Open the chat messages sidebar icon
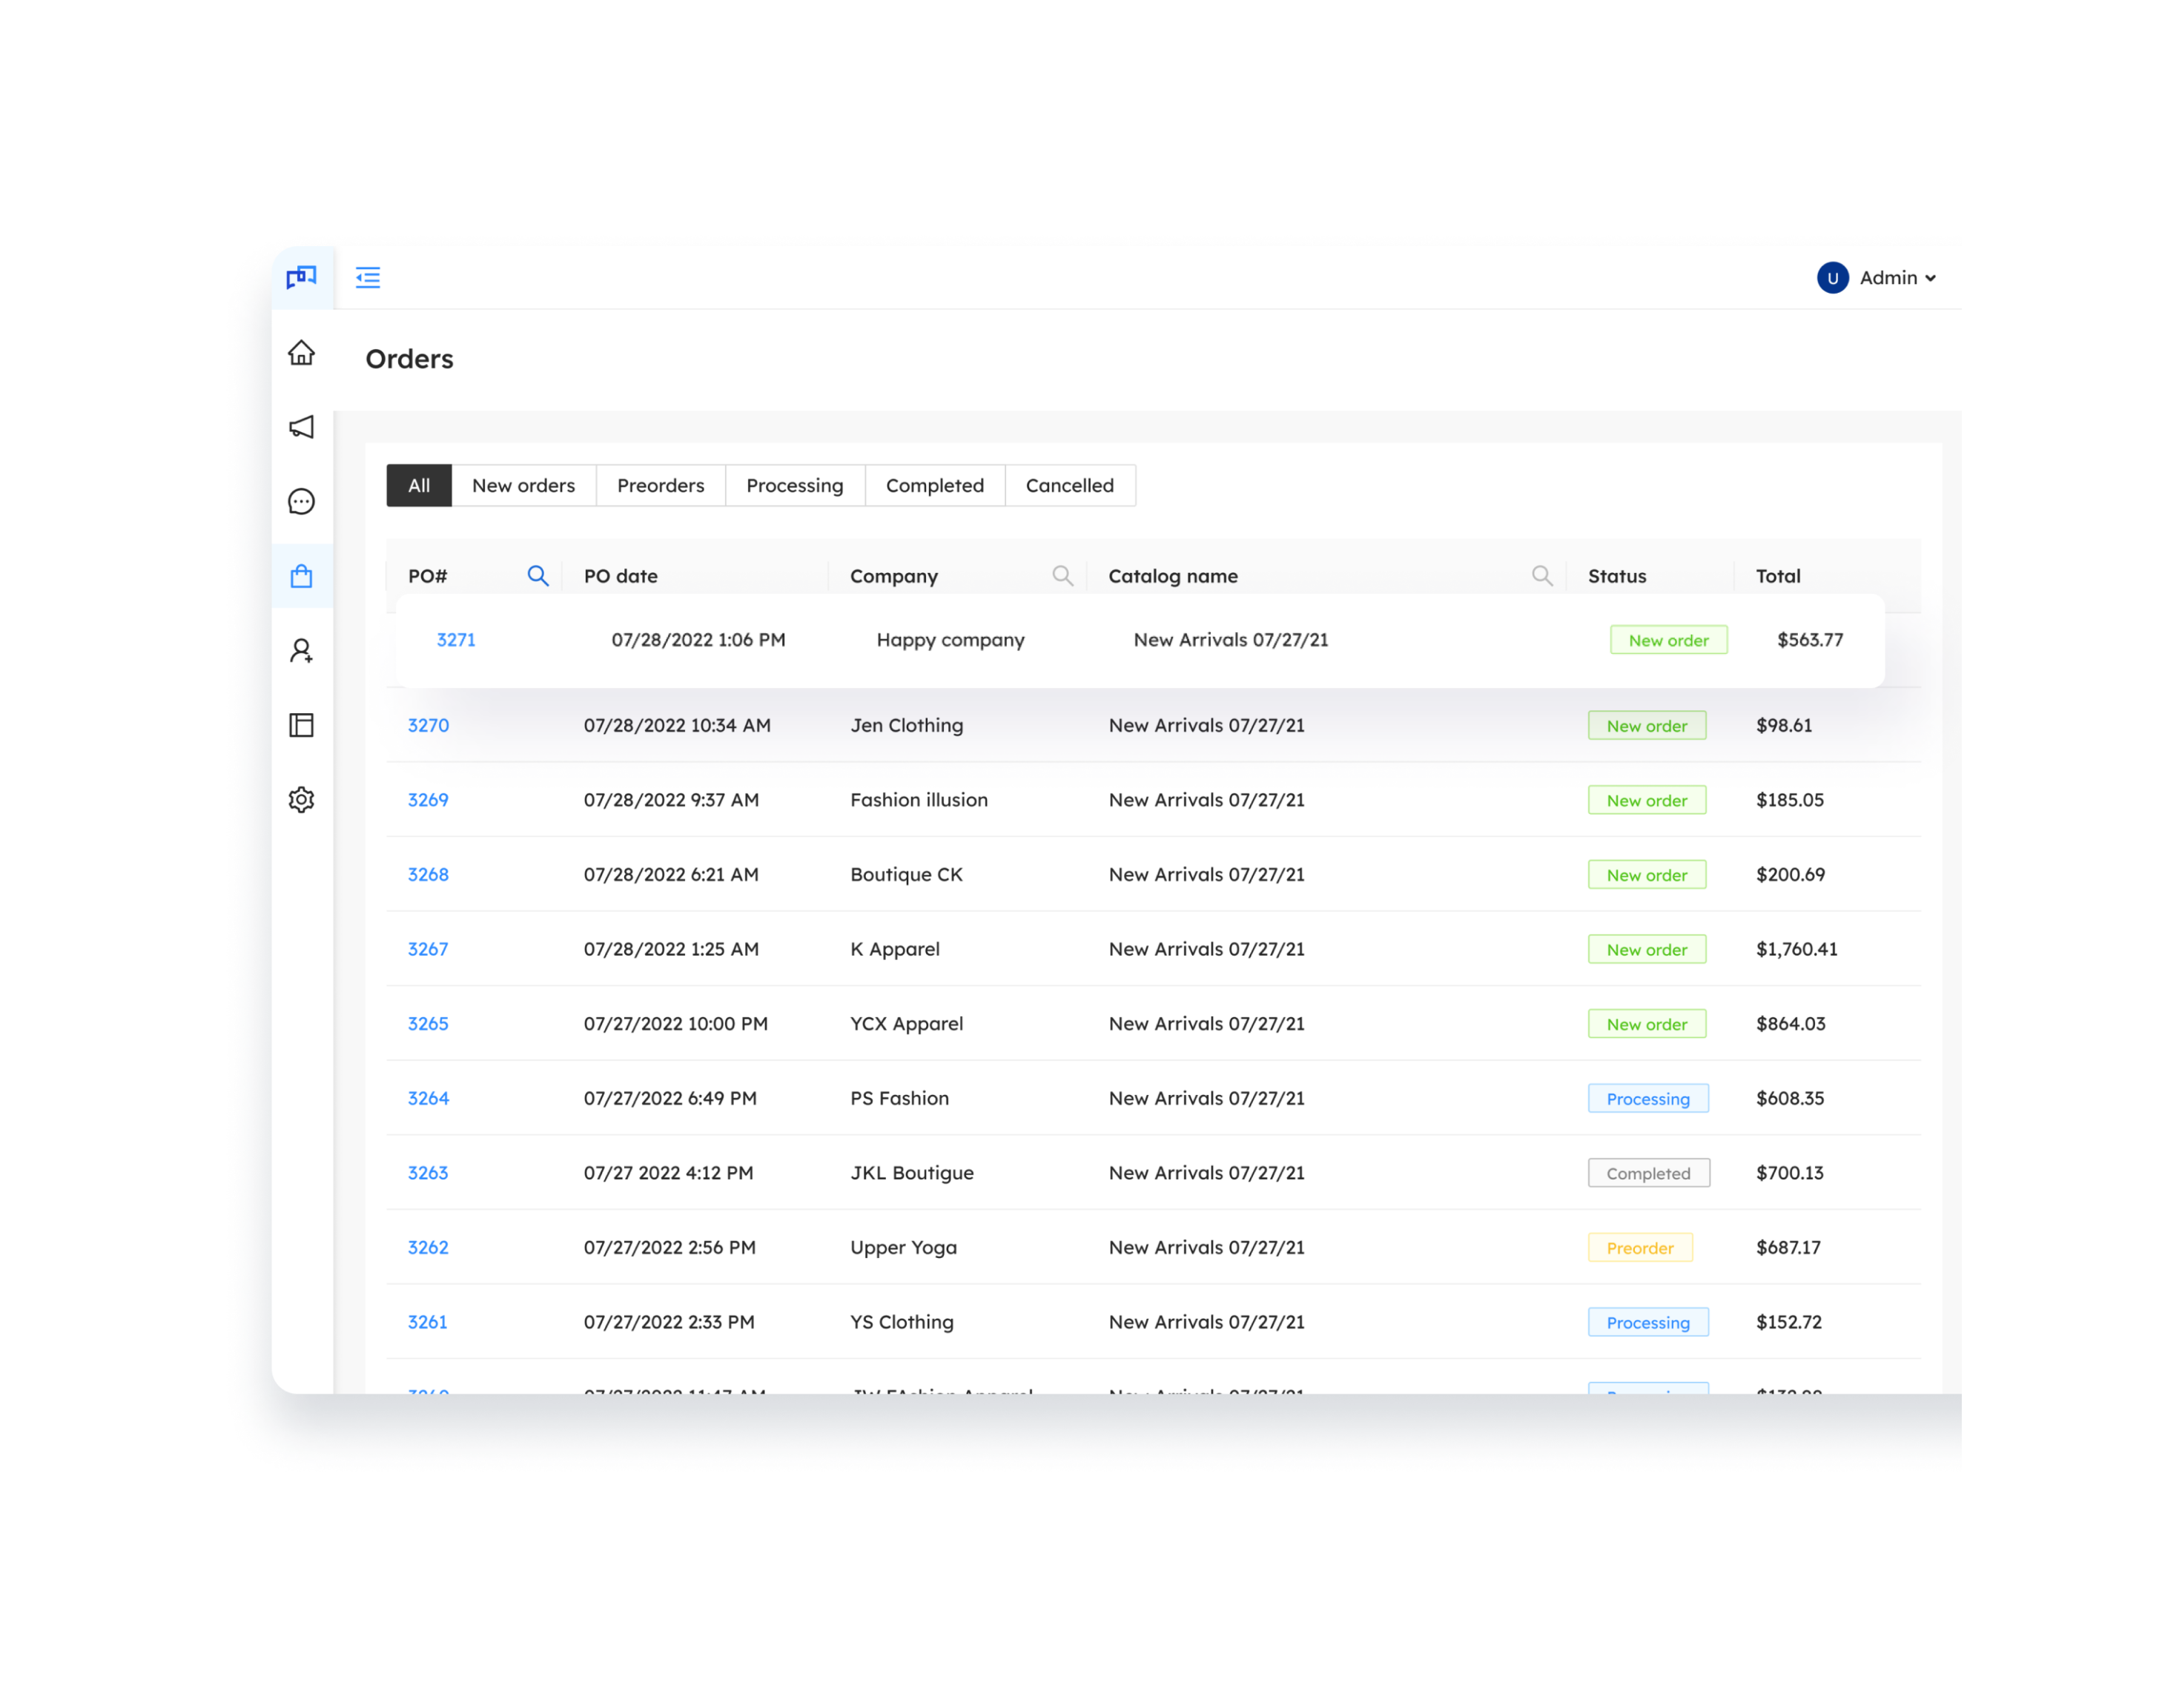2182x1708 pixels. [301, 501]
